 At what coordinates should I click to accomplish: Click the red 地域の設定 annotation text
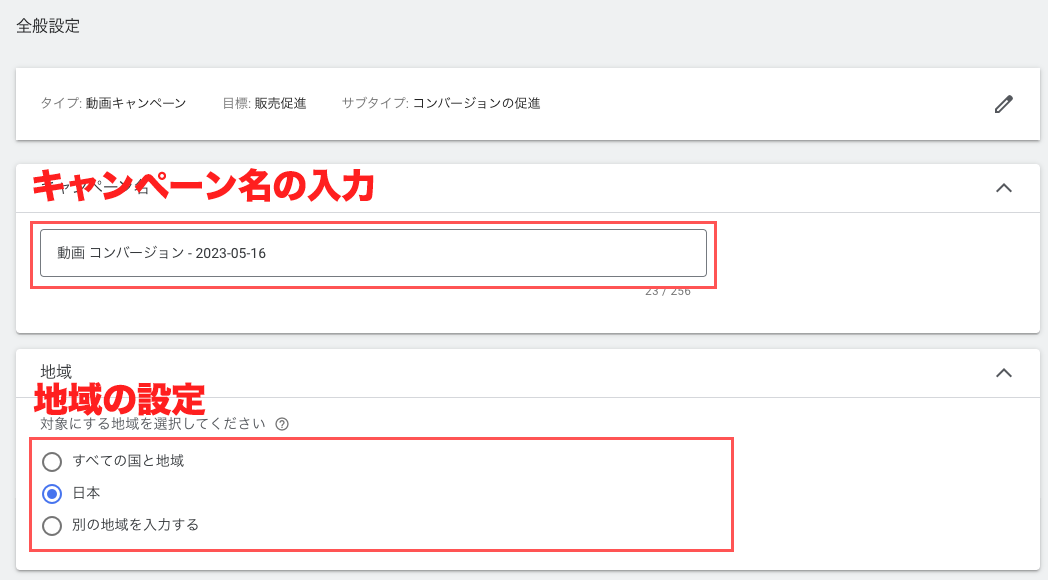pos(120,399)
